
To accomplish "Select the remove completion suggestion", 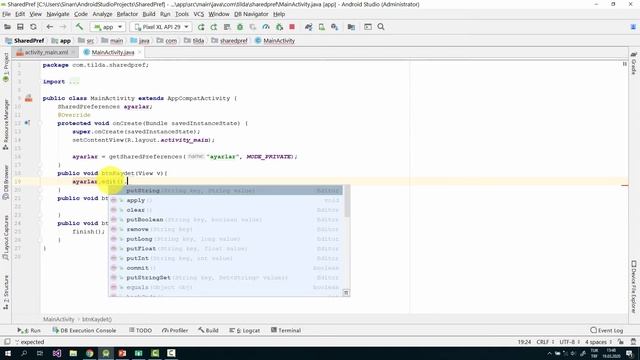I will [226, 229].
